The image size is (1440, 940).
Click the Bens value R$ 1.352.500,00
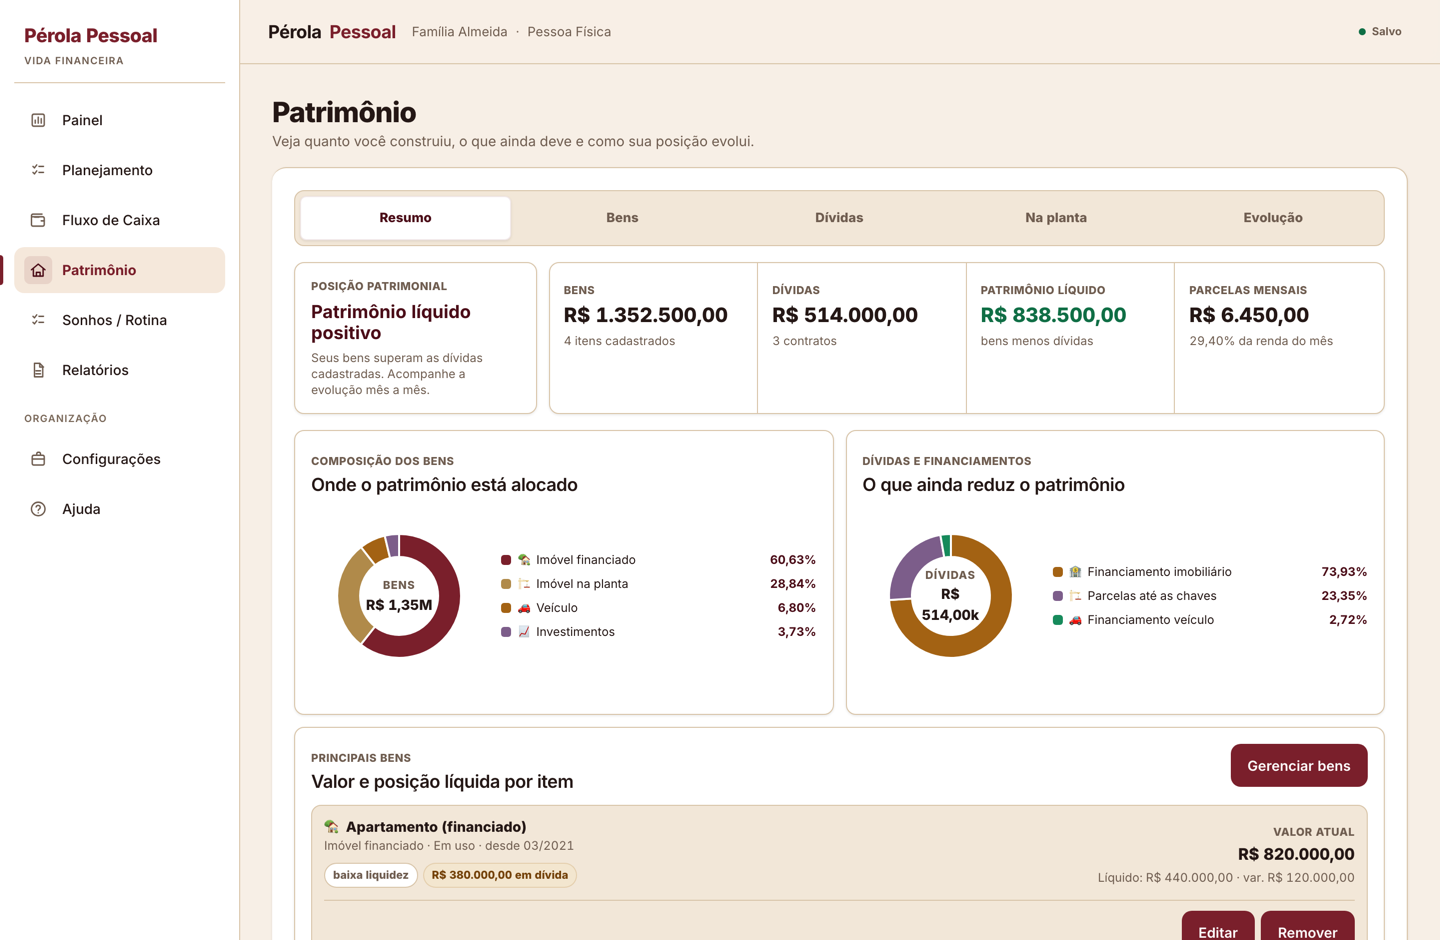pyautogui.click(x=646, y=315)
